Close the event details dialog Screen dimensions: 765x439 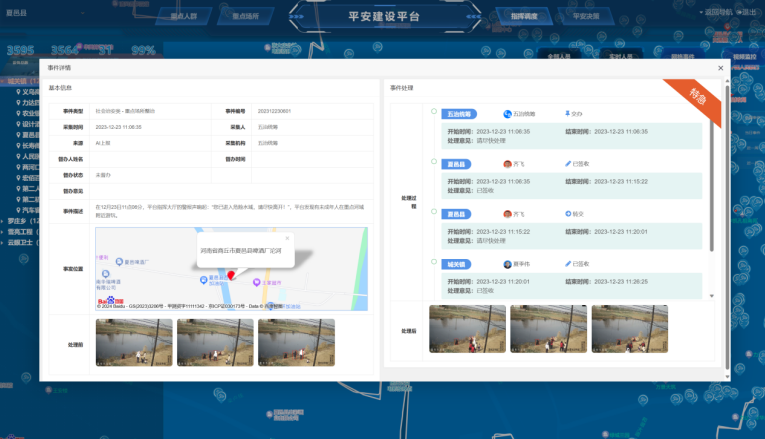click(x=721, y=68)
